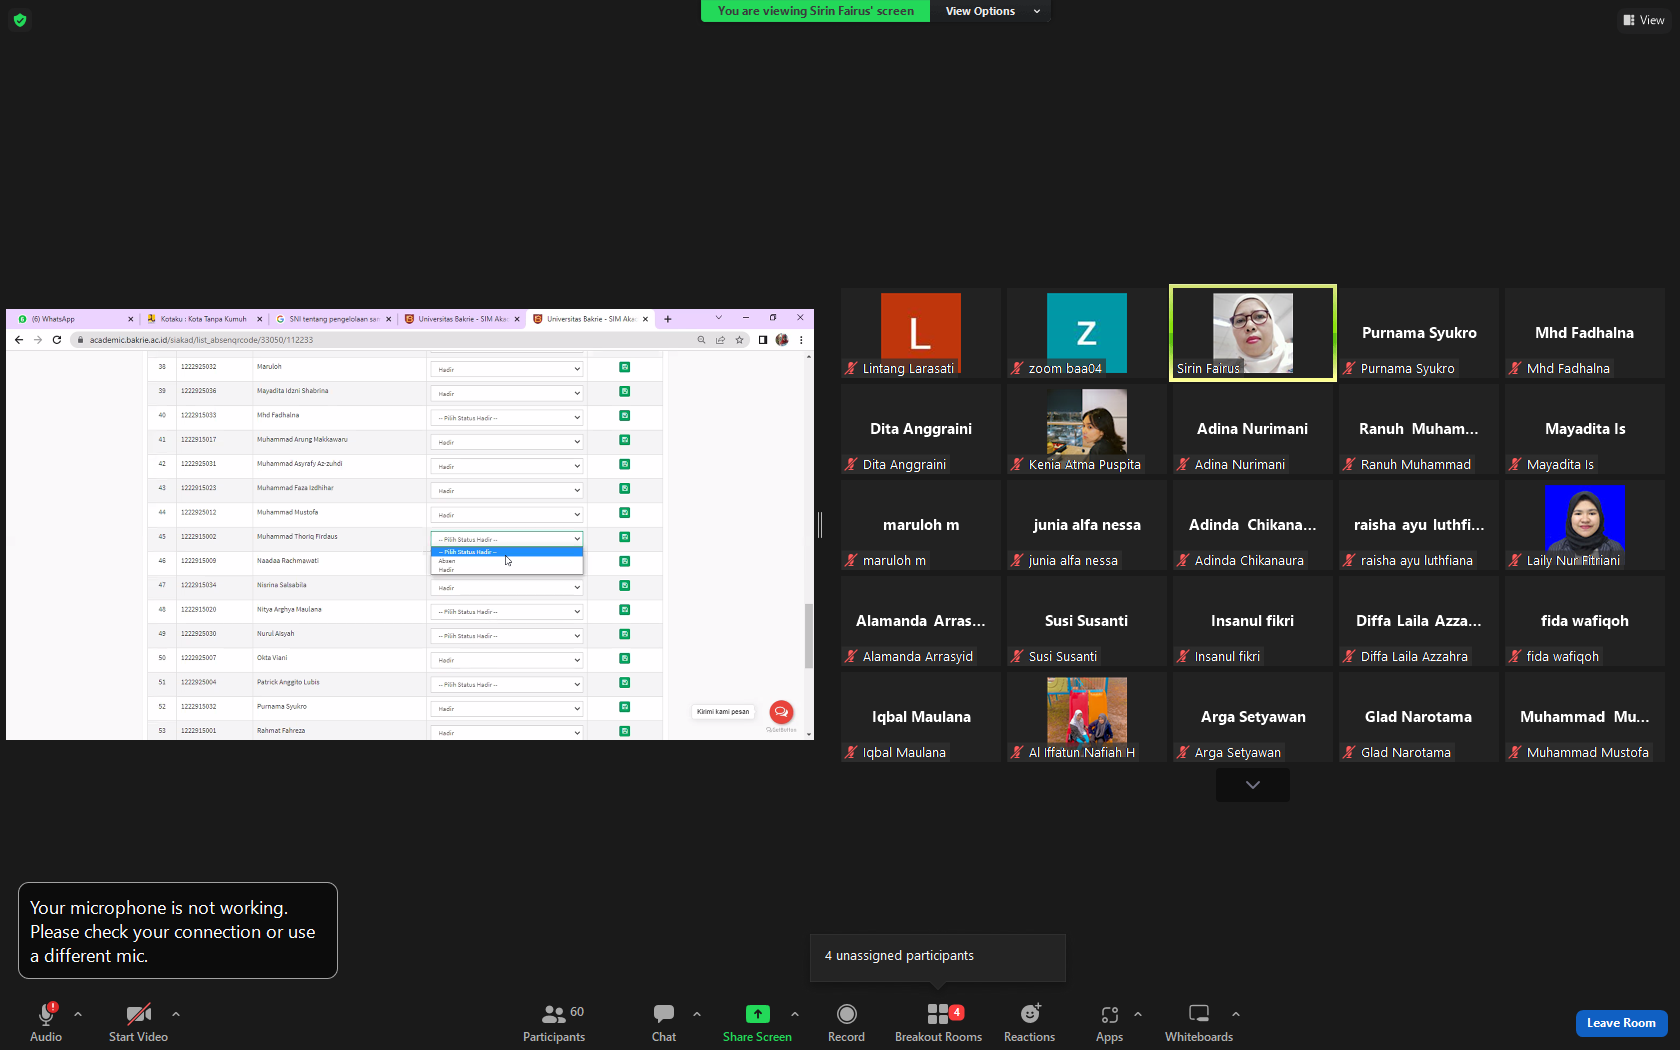Open status dropdown for Muhammad Thoriq Firdaus
The height and width of the screenshot is (1050, 1680).
point(507,539)
